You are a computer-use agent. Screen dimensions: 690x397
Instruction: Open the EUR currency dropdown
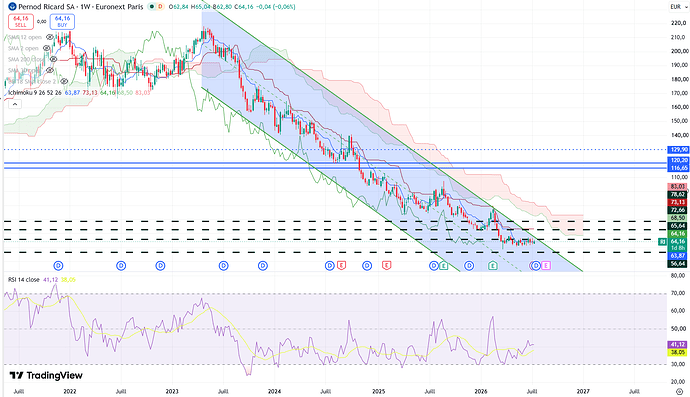pos(678,7)
